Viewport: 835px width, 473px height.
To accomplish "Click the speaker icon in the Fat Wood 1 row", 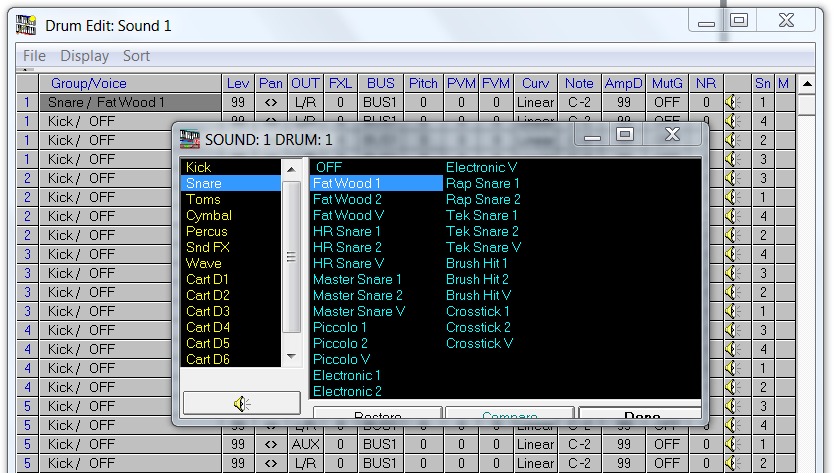I will pos(732,102).
